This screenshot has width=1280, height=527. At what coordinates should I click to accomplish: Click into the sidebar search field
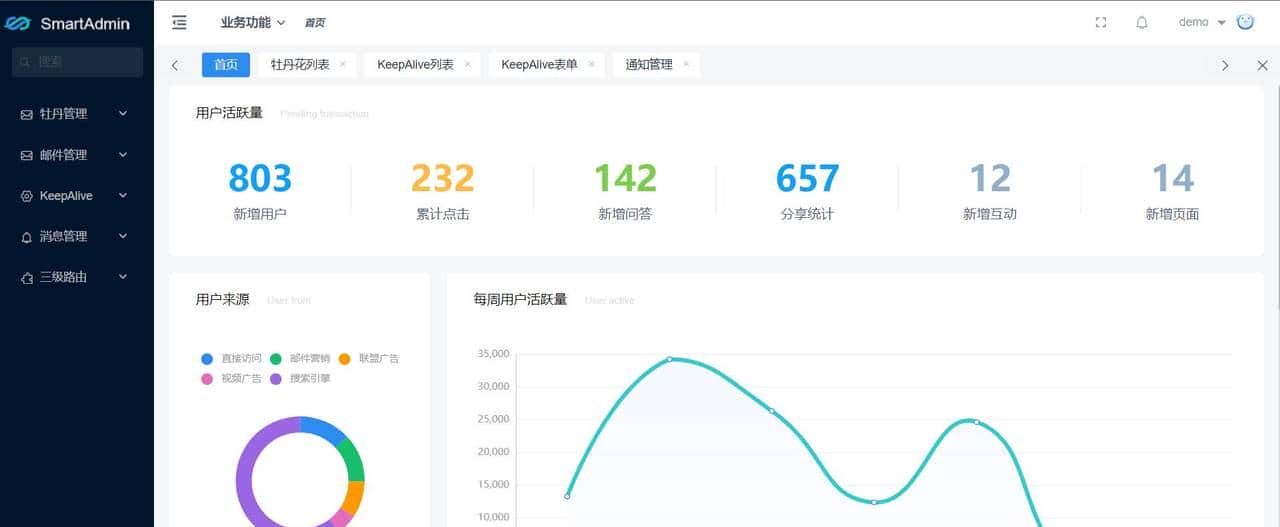[77, 62]
